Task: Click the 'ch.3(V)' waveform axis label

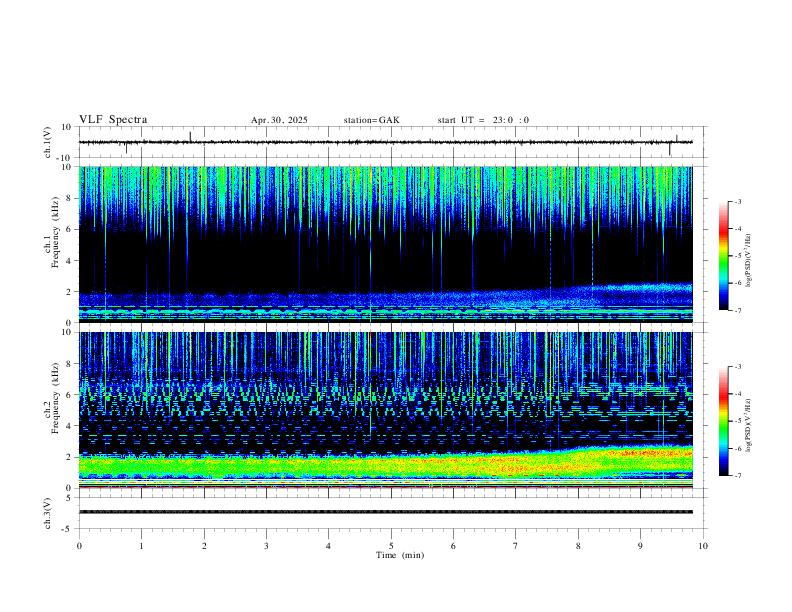Action: click(47, 513)
